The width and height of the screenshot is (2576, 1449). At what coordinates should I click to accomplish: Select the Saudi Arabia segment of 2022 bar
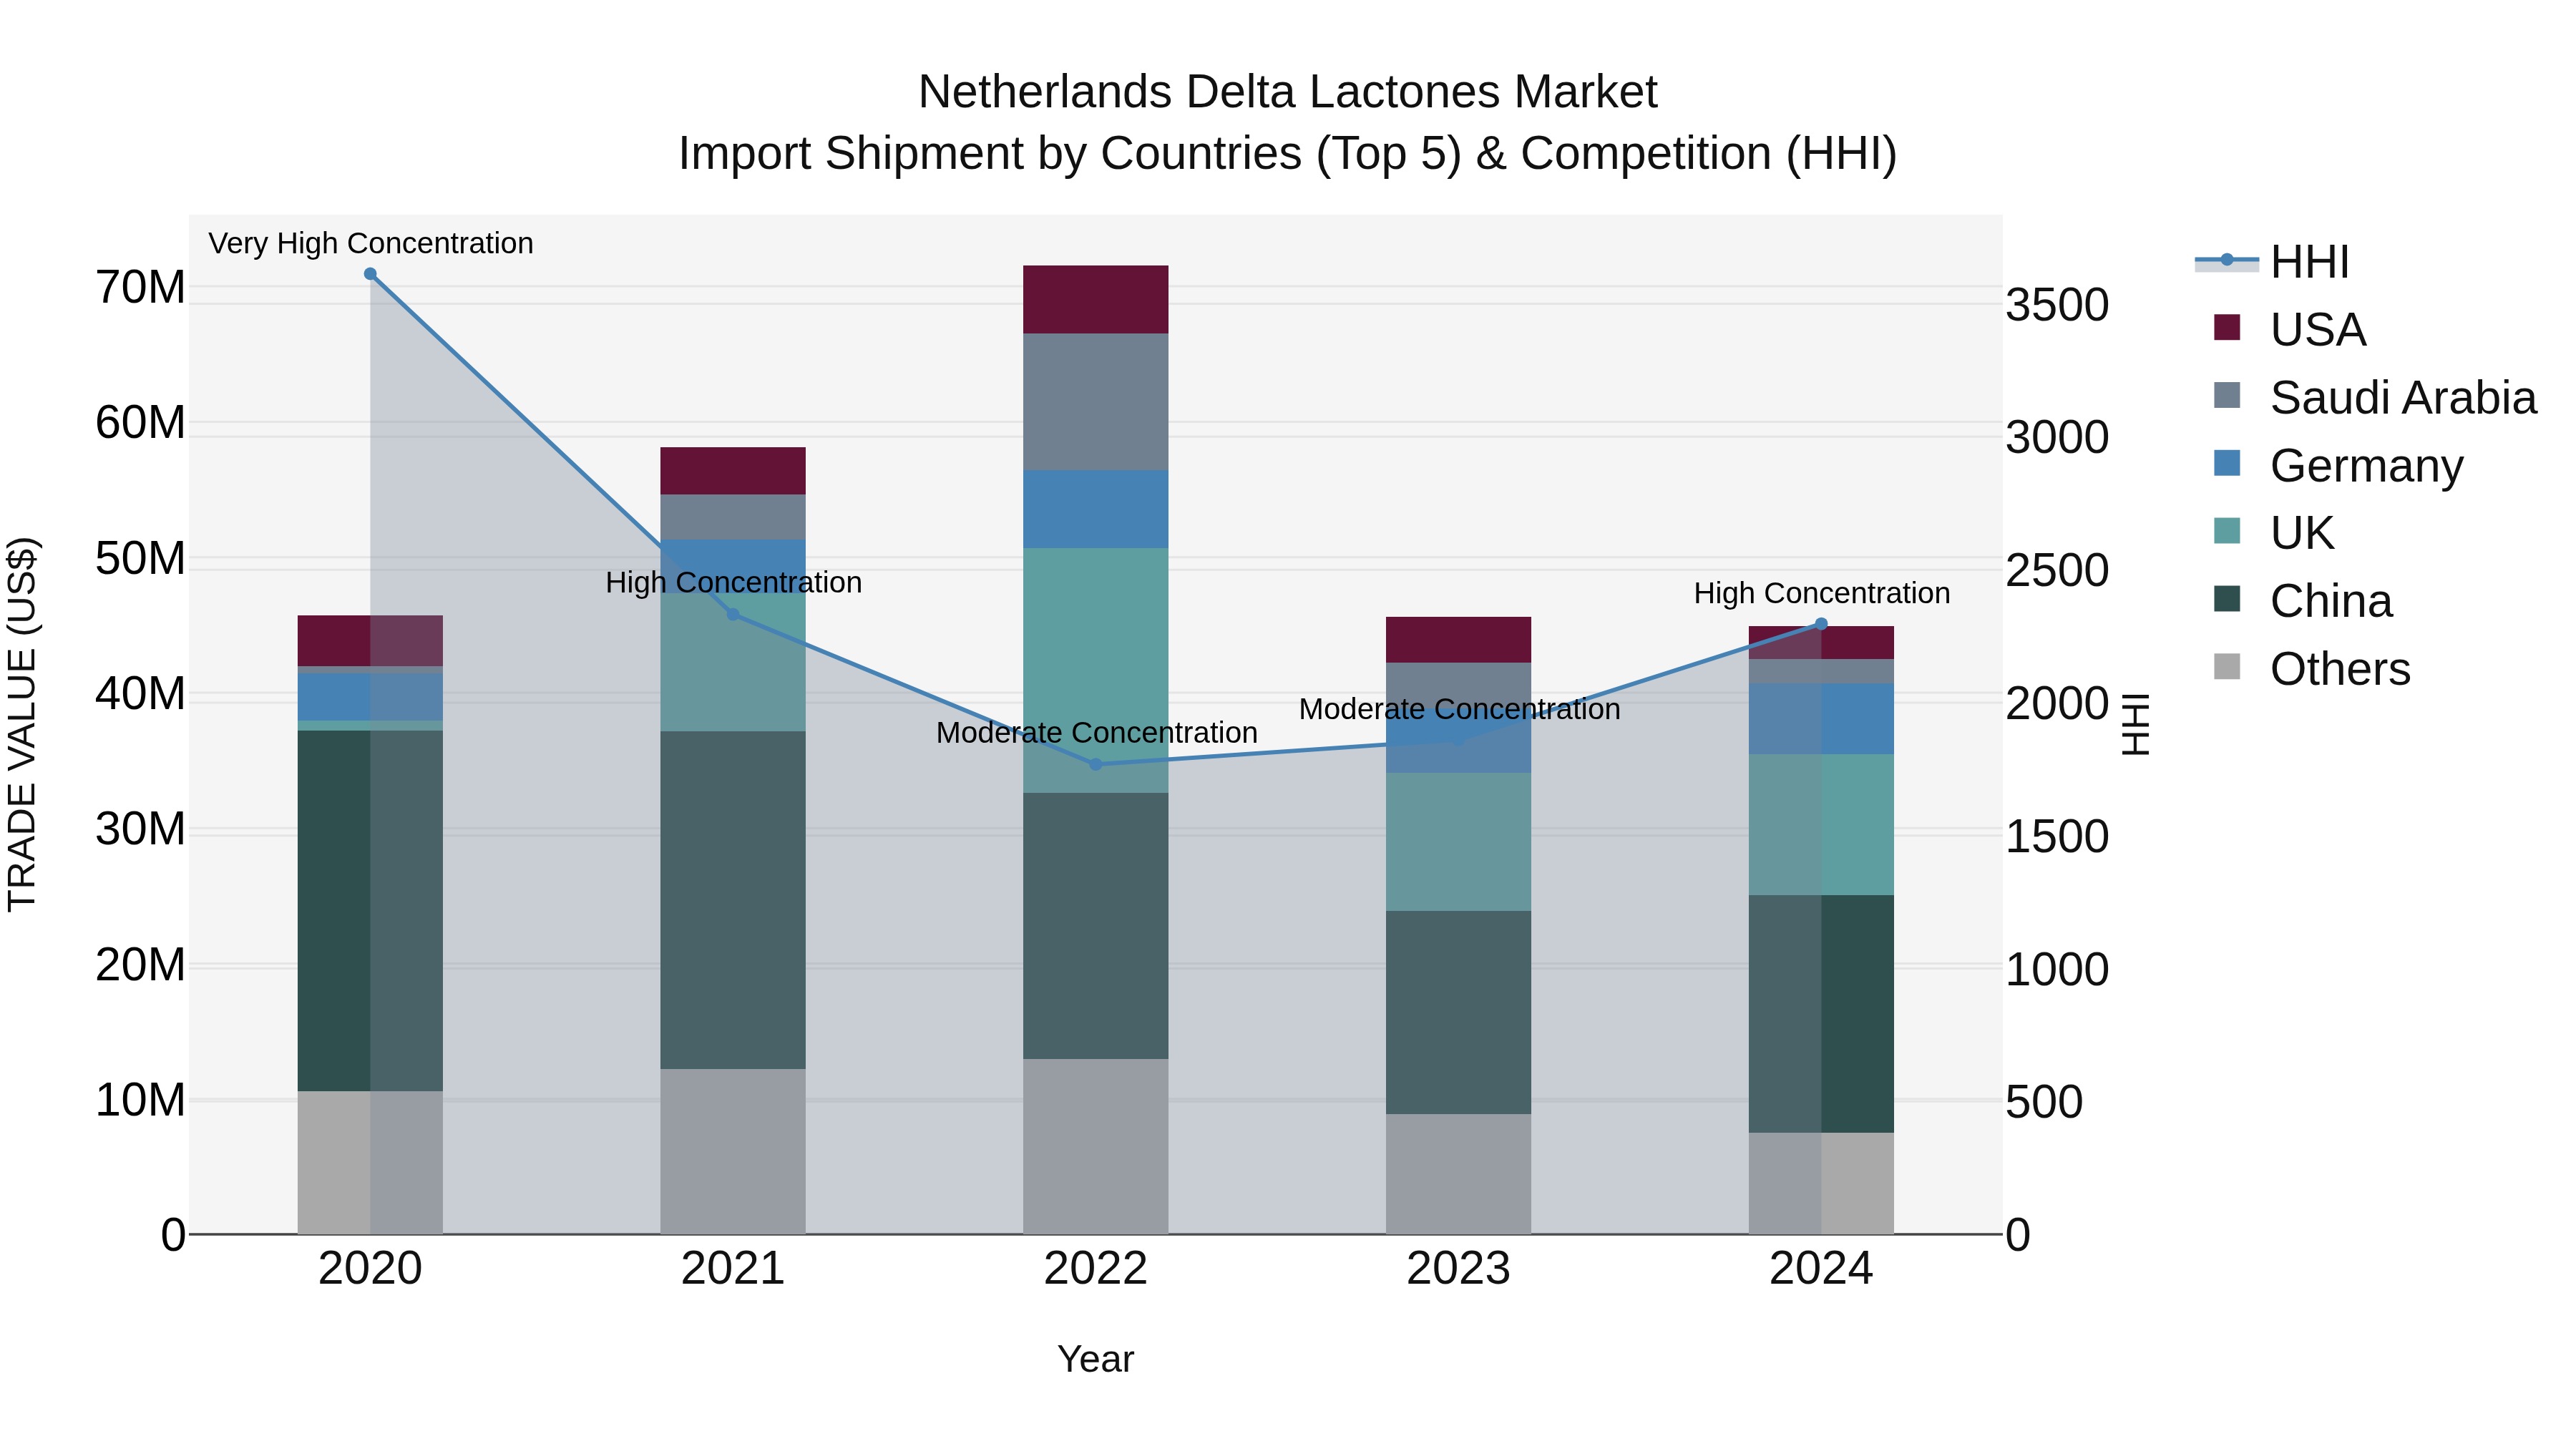pyautogui.click(x=1095, y=402)
